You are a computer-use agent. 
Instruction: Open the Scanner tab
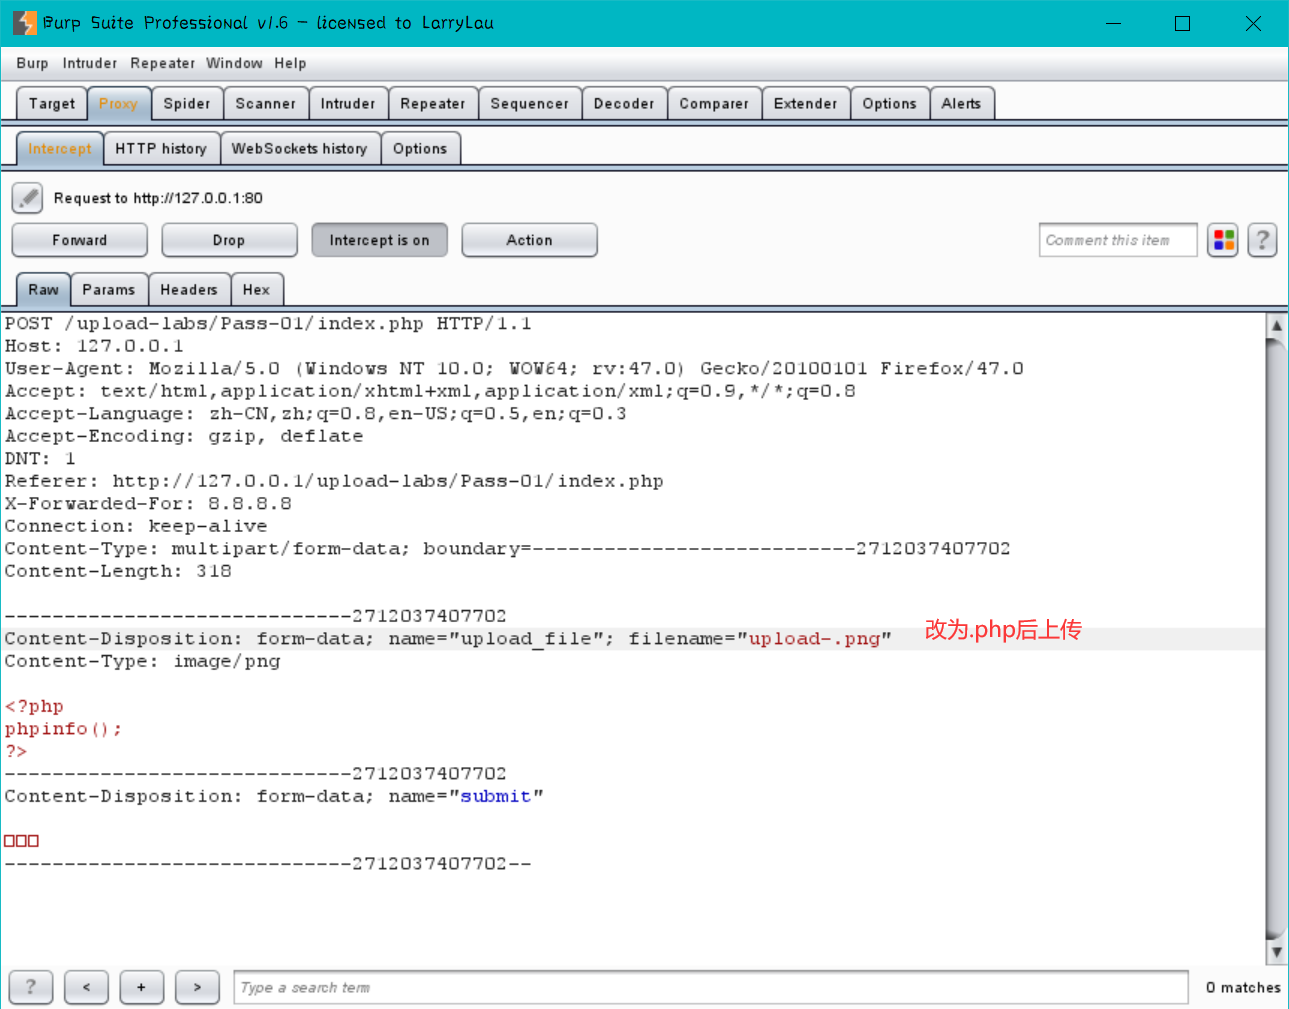coord(266,104)
